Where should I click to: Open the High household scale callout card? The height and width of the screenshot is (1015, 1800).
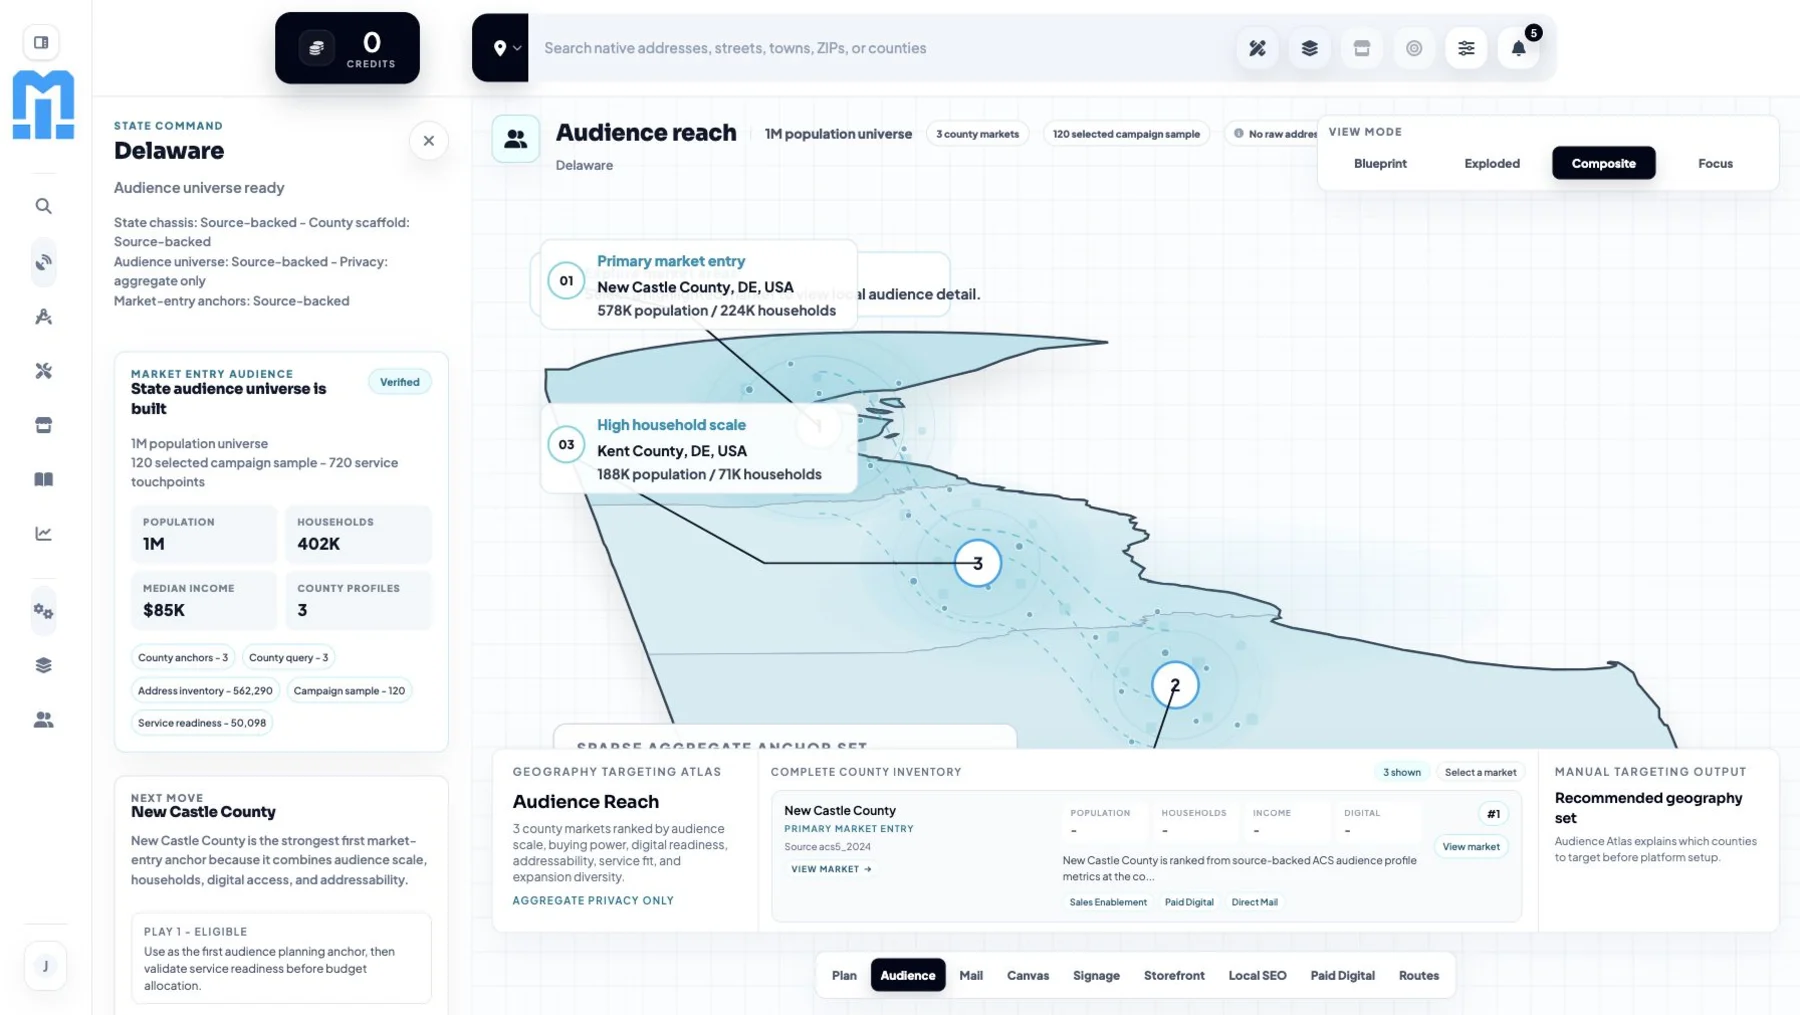699,449
